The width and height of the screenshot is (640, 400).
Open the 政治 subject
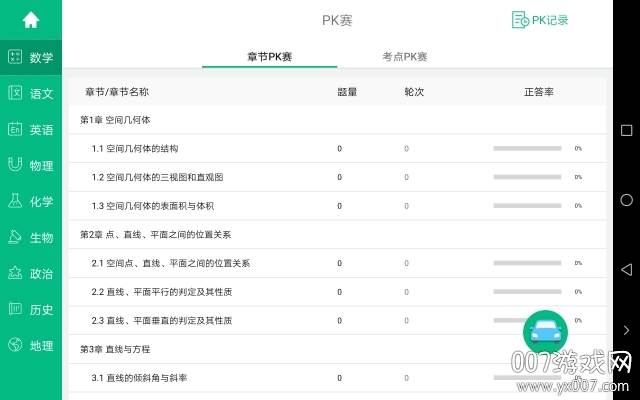pos(31,273)
